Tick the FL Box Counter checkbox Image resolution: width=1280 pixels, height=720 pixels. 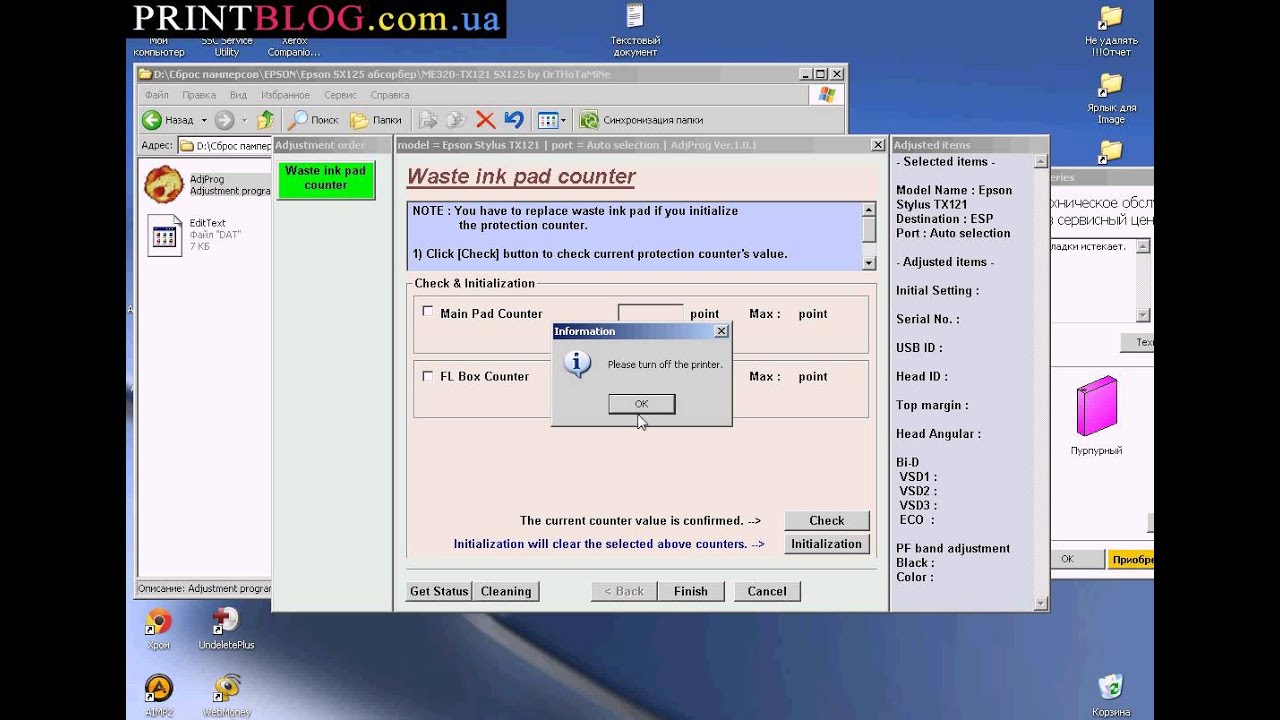point(428,376)
